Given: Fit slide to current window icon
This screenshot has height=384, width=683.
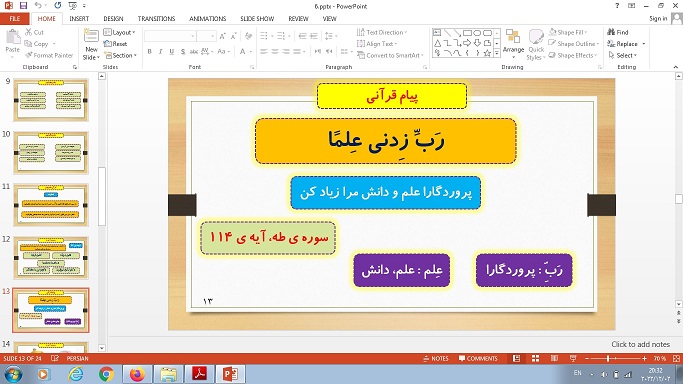Looking at the screenshot, I should (676, 358).
